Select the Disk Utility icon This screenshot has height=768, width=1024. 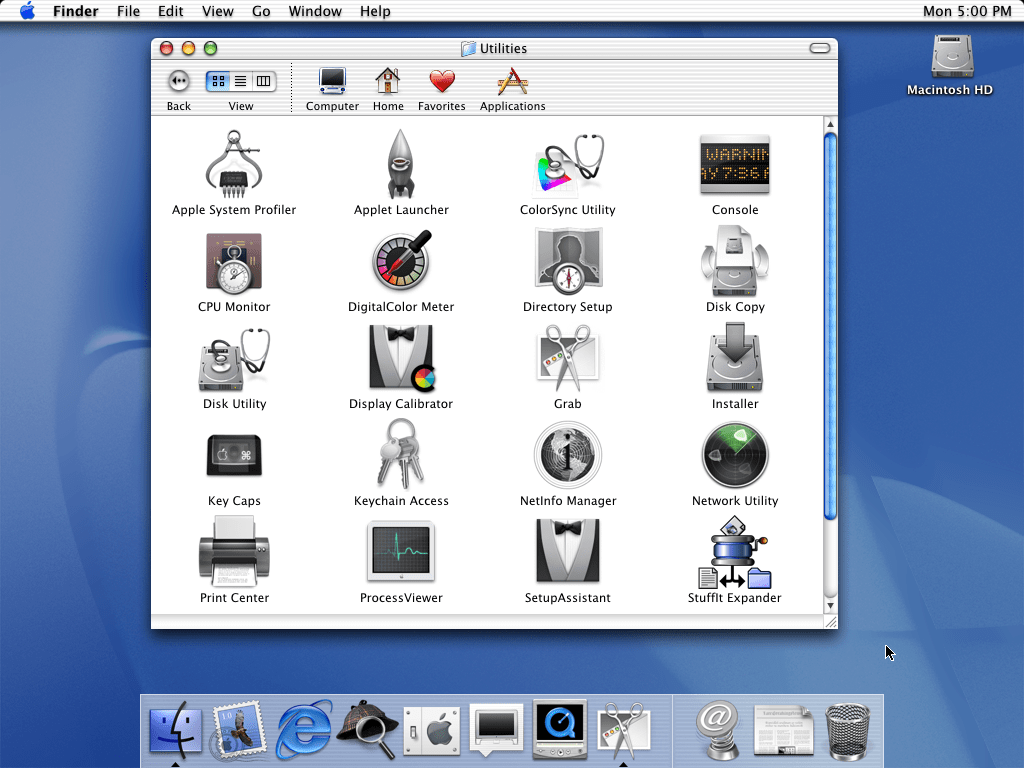[x=234, y=360]
